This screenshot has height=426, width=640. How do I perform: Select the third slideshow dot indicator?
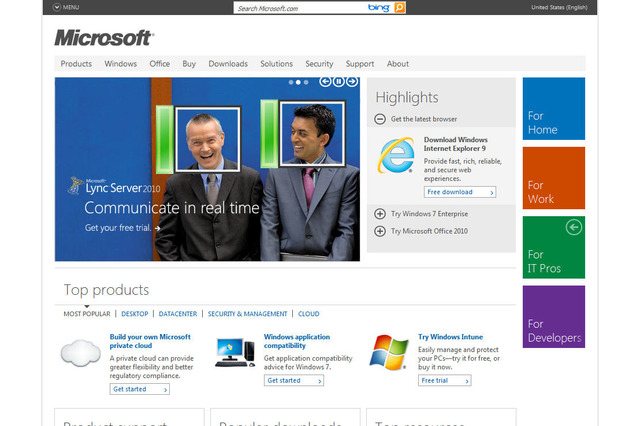tap(306, 82)
